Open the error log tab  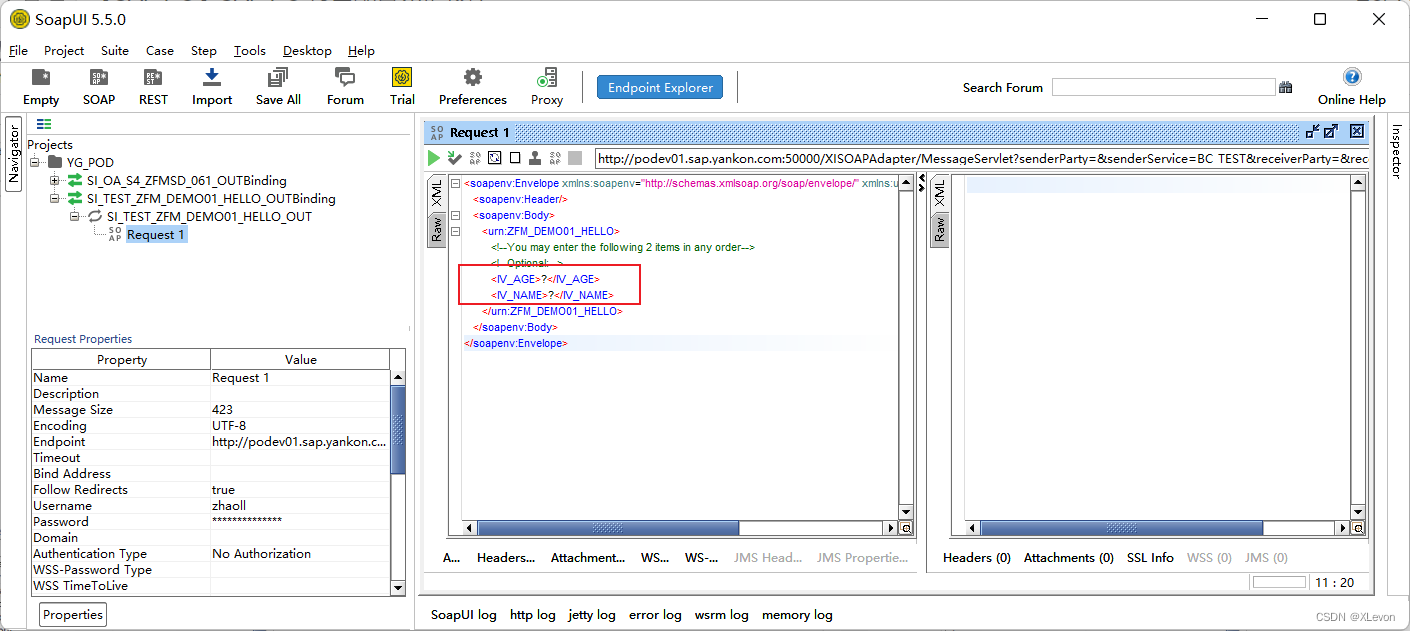tap(655, 615)
